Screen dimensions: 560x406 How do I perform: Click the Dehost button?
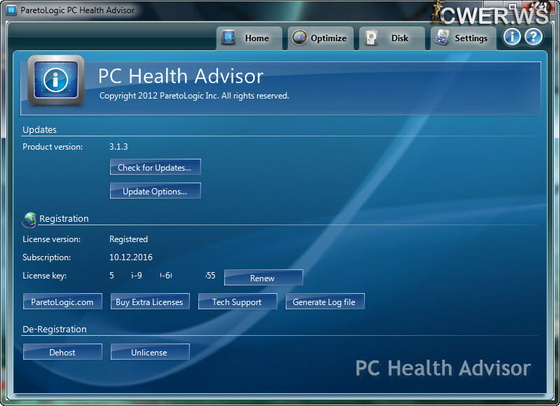62,352
